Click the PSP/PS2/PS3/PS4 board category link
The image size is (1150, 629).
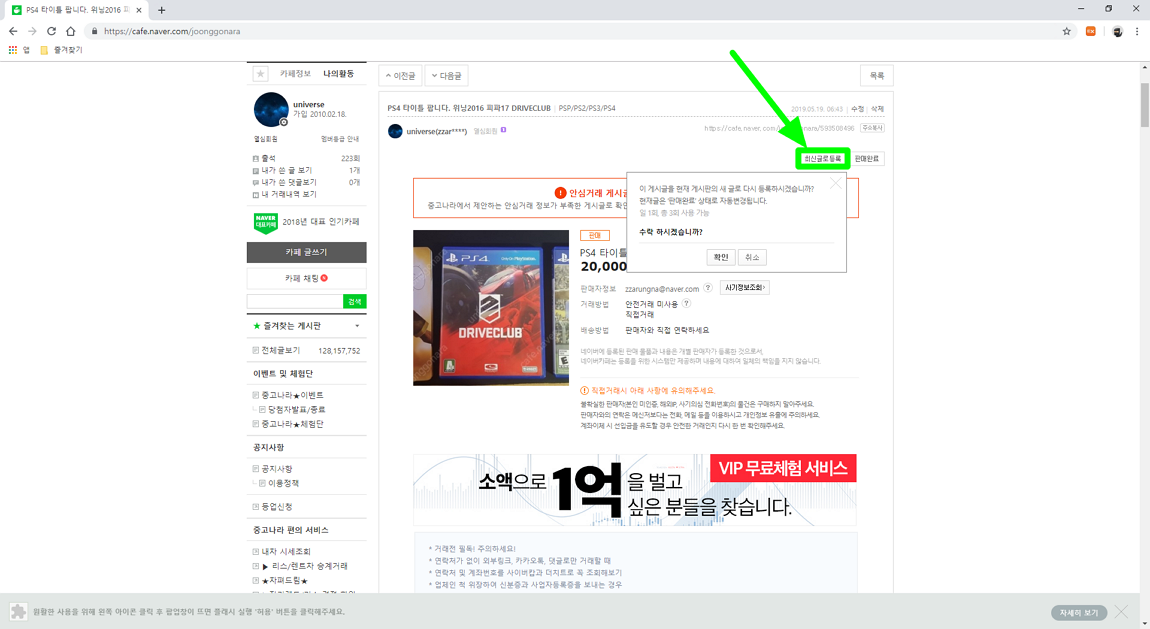pos(587,108)
